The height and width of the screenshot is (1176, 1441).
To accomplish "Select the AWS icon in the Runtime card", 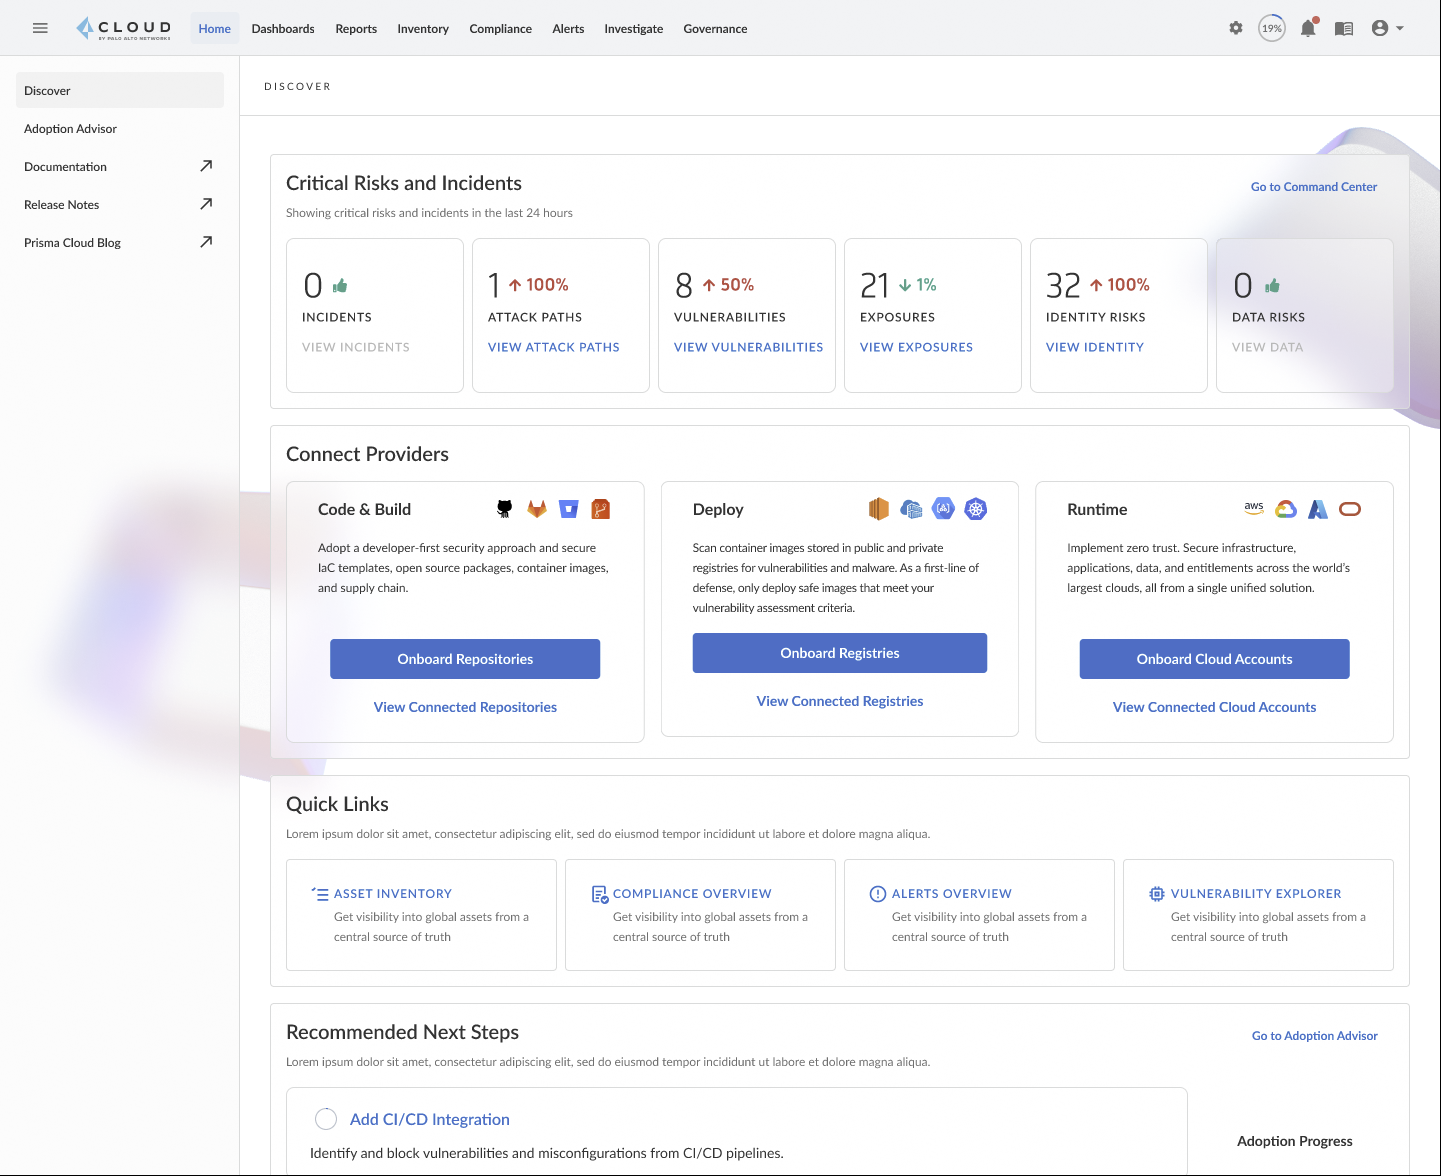I will point(1253,508).
